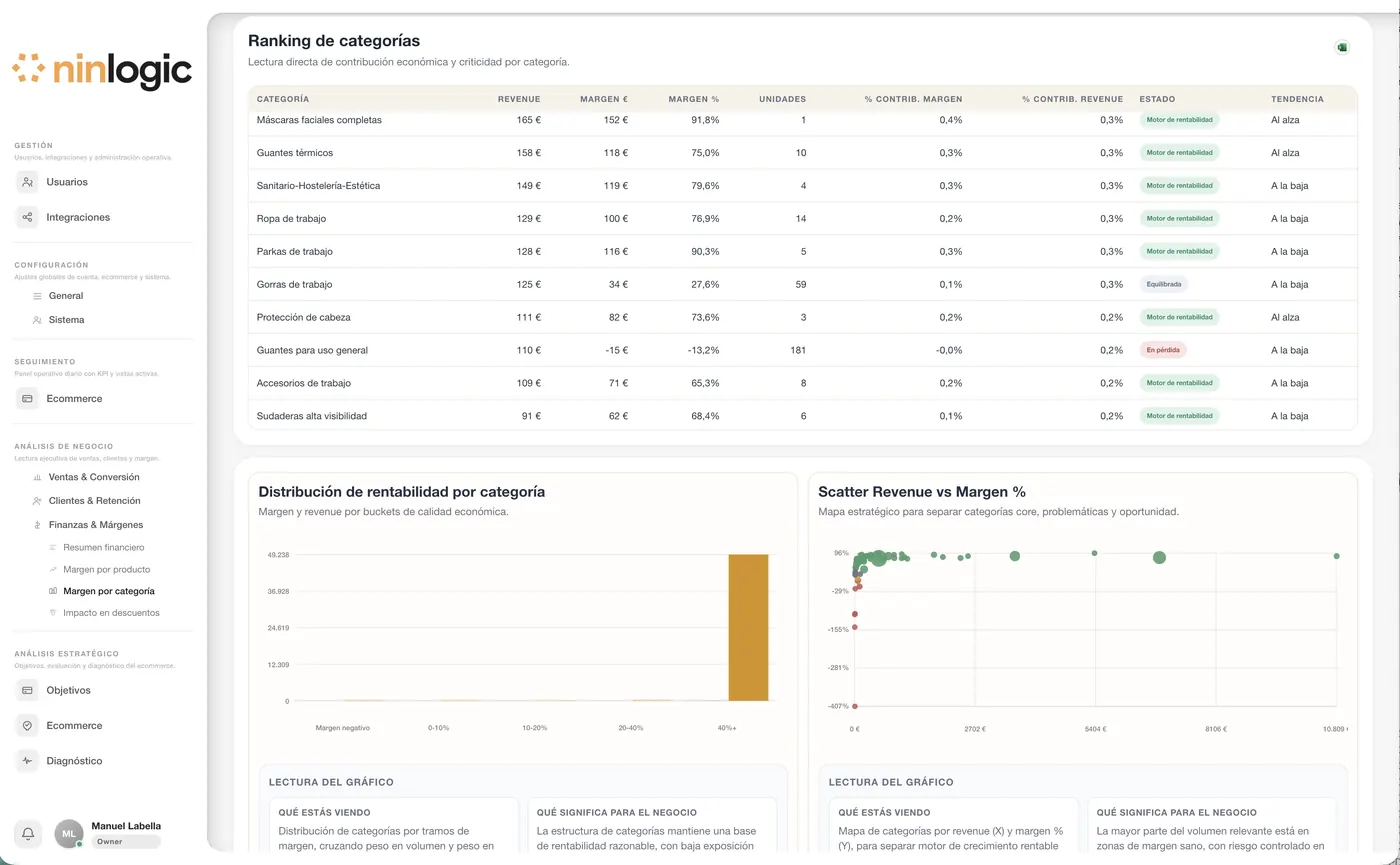Select Margen por categoría menu item
Viewport: 1400px width, 865px height.
tap(109, 591)
